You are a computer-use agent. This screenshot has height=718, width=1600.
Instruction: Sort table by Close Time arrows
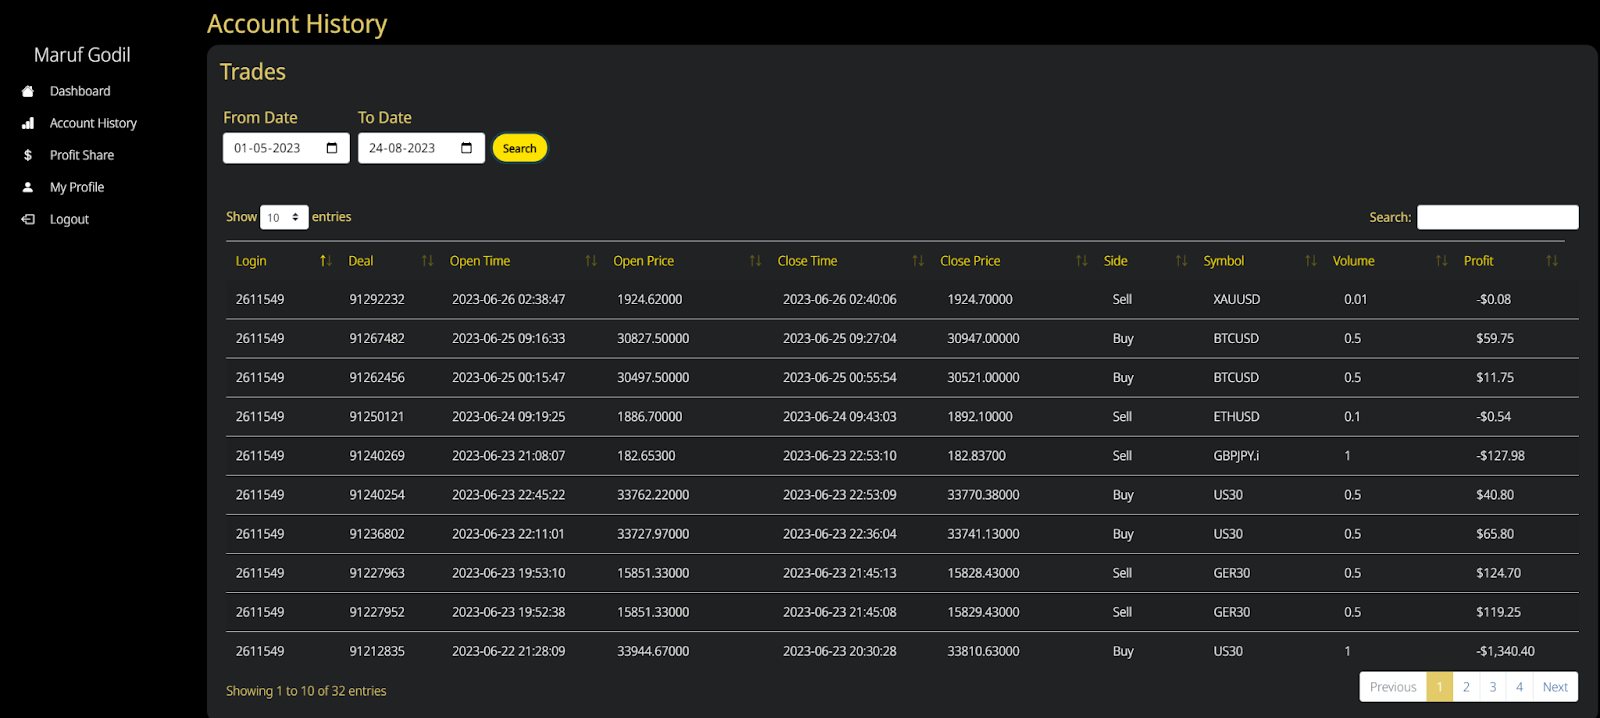pos(918,261)
